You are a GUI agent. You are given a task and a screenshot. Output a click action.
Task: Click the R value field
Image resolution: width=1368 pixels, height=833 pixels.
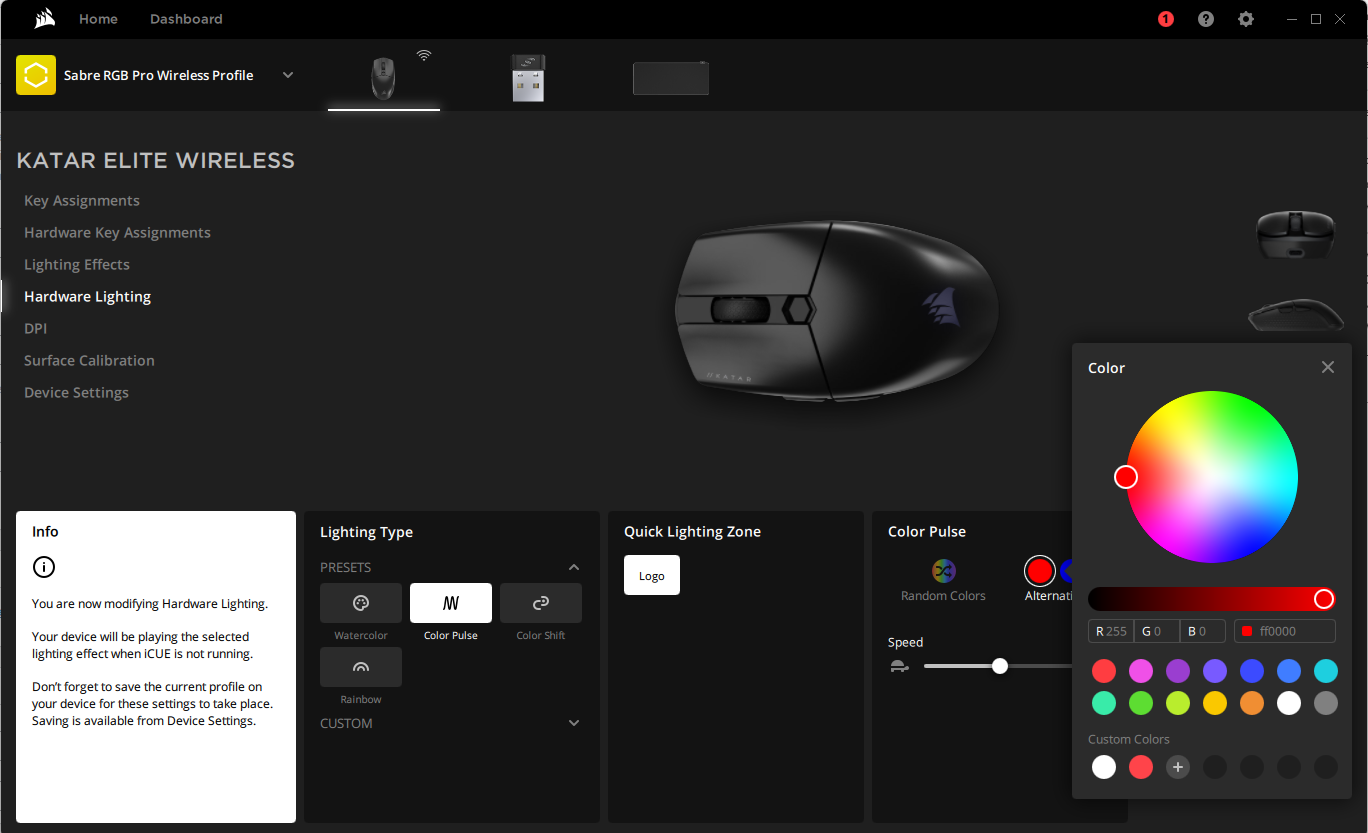coord(1111,631)
